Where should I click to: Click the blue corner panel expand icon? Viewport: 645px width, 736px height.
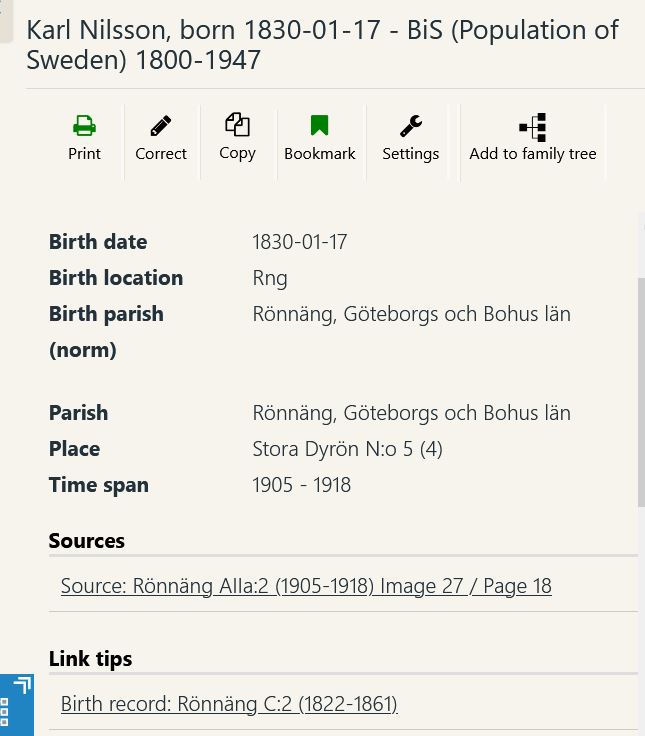pyautogui.click(x=22, y=685)
